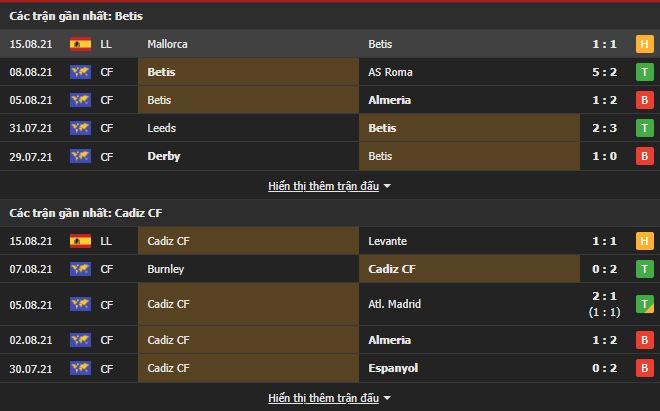Click 'Hiển thị thêm trận đấu' under Cadiz CF
This screenshot has width=660, height=411.
pos(324,398)
